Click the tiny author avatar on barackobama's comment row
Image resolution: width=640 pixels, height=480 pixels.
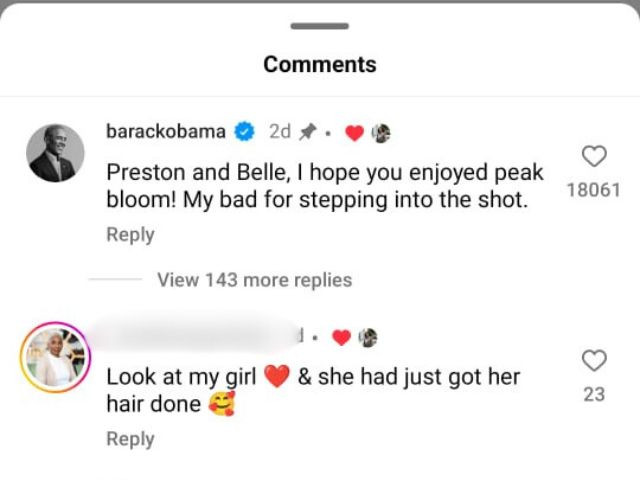380,133
